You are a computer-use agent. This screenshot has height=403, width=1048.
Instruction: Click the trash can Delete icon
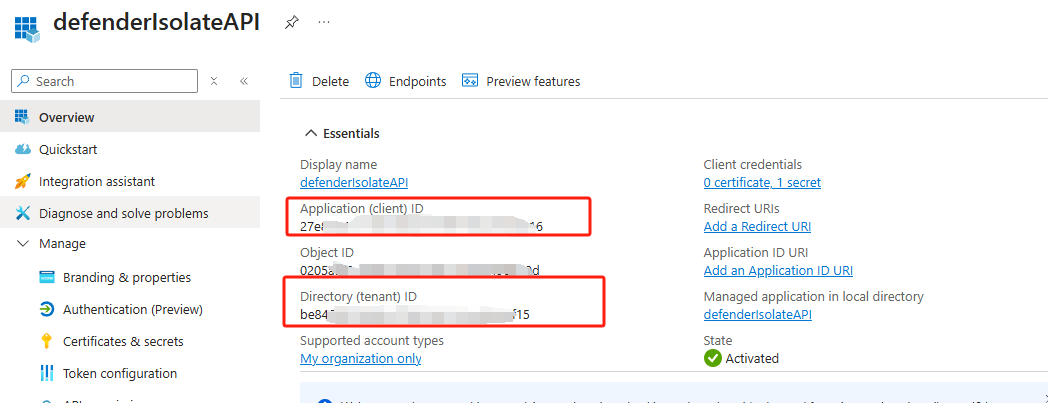pyautogui.click(x=295, y=81)
